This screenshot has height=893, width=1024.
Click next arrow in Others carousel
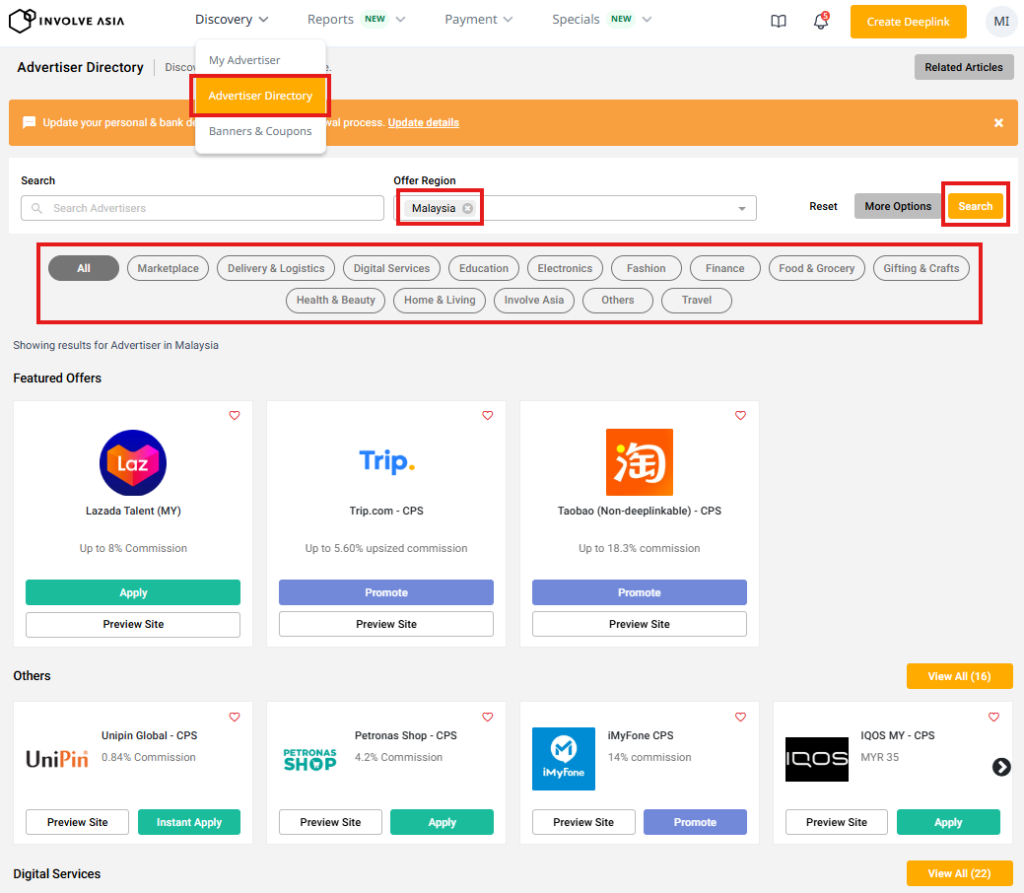pos(1000,767)
